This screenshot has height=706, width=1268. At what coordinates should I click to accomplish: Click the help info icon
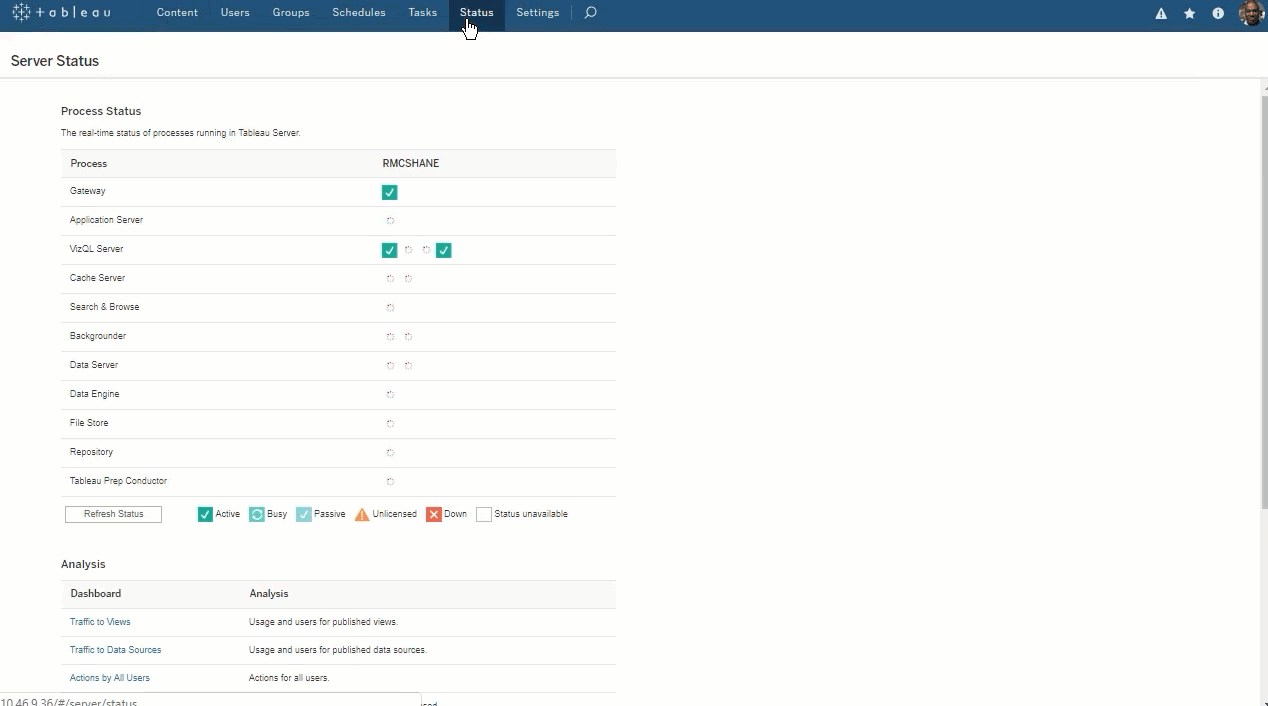[1218, 14]
